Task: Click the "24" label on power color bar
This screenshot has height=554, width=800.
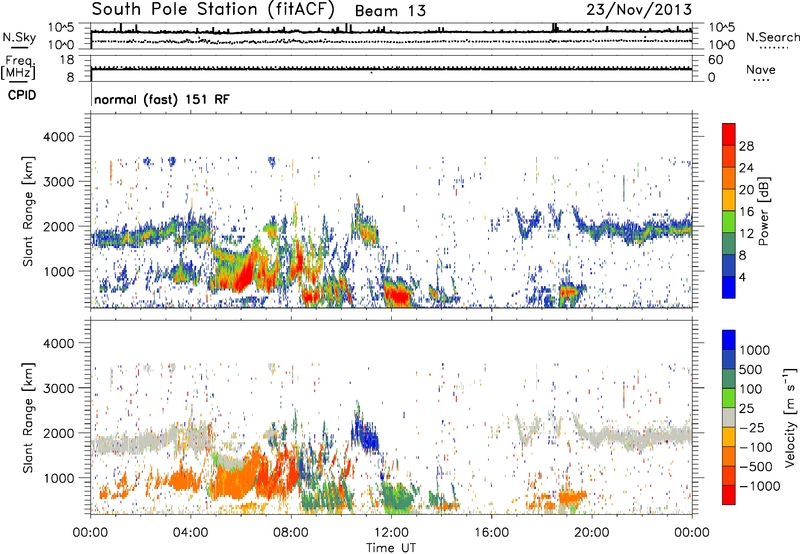Action: [746, 168]
